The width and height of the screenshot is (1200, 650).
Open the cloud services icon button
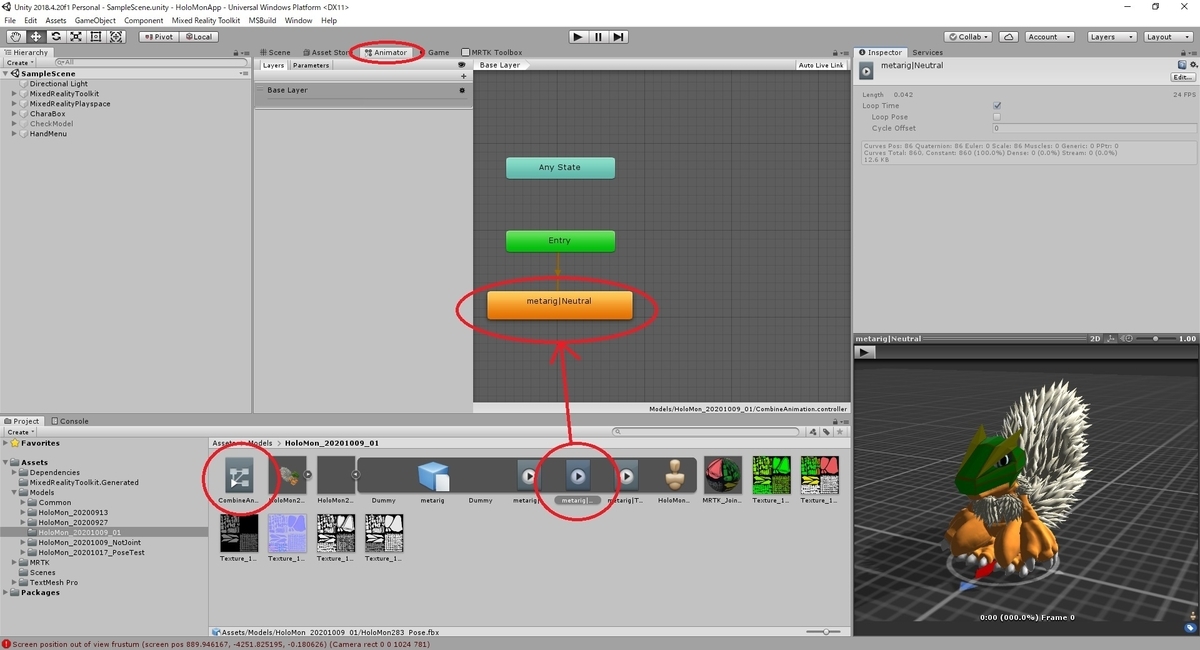tap(1008, 37)
